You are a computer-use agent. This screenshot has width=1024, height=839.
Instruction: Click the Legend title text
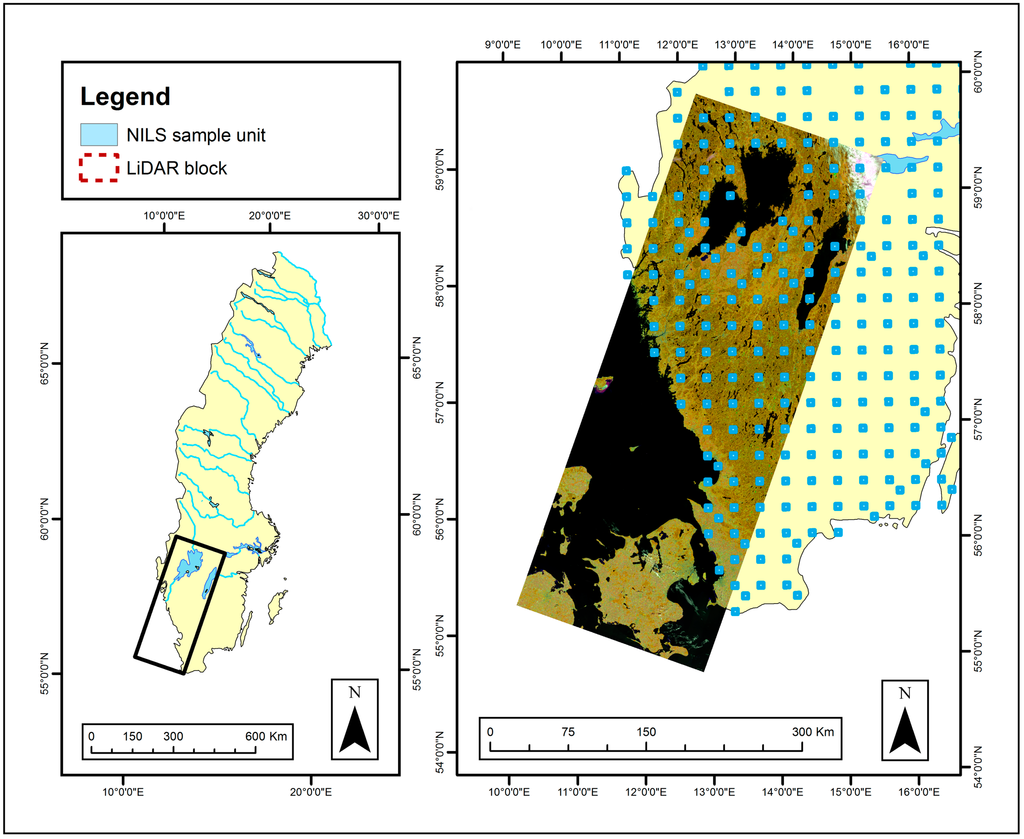click(125, 97)
